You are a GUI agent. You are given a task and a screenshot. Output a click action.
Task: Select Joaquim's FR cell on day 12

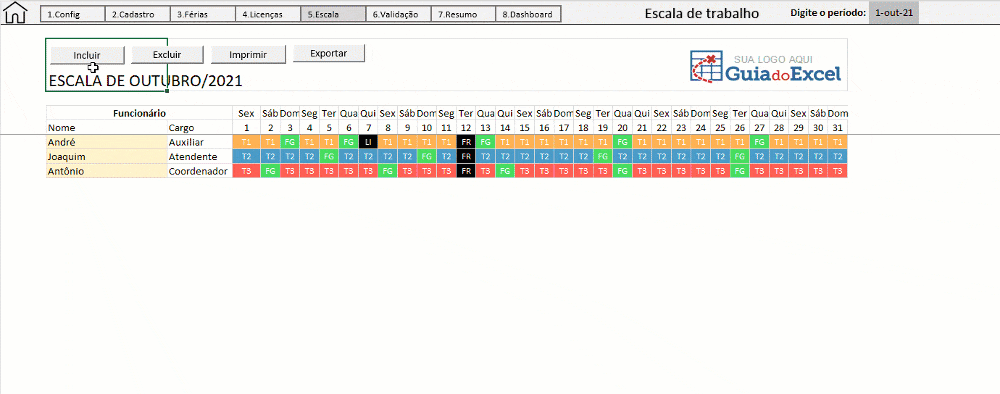point(466,157)
